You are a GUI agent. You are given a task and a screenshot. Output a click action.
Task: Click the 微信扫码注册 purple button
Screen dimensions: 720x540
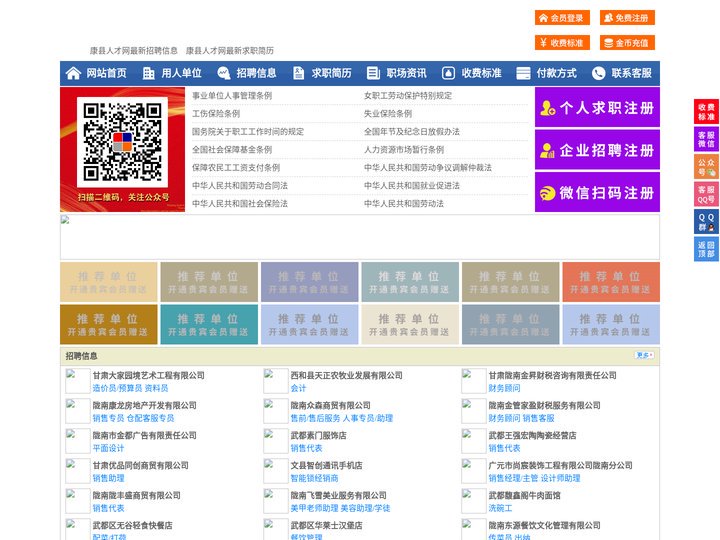tap(597, 192)
